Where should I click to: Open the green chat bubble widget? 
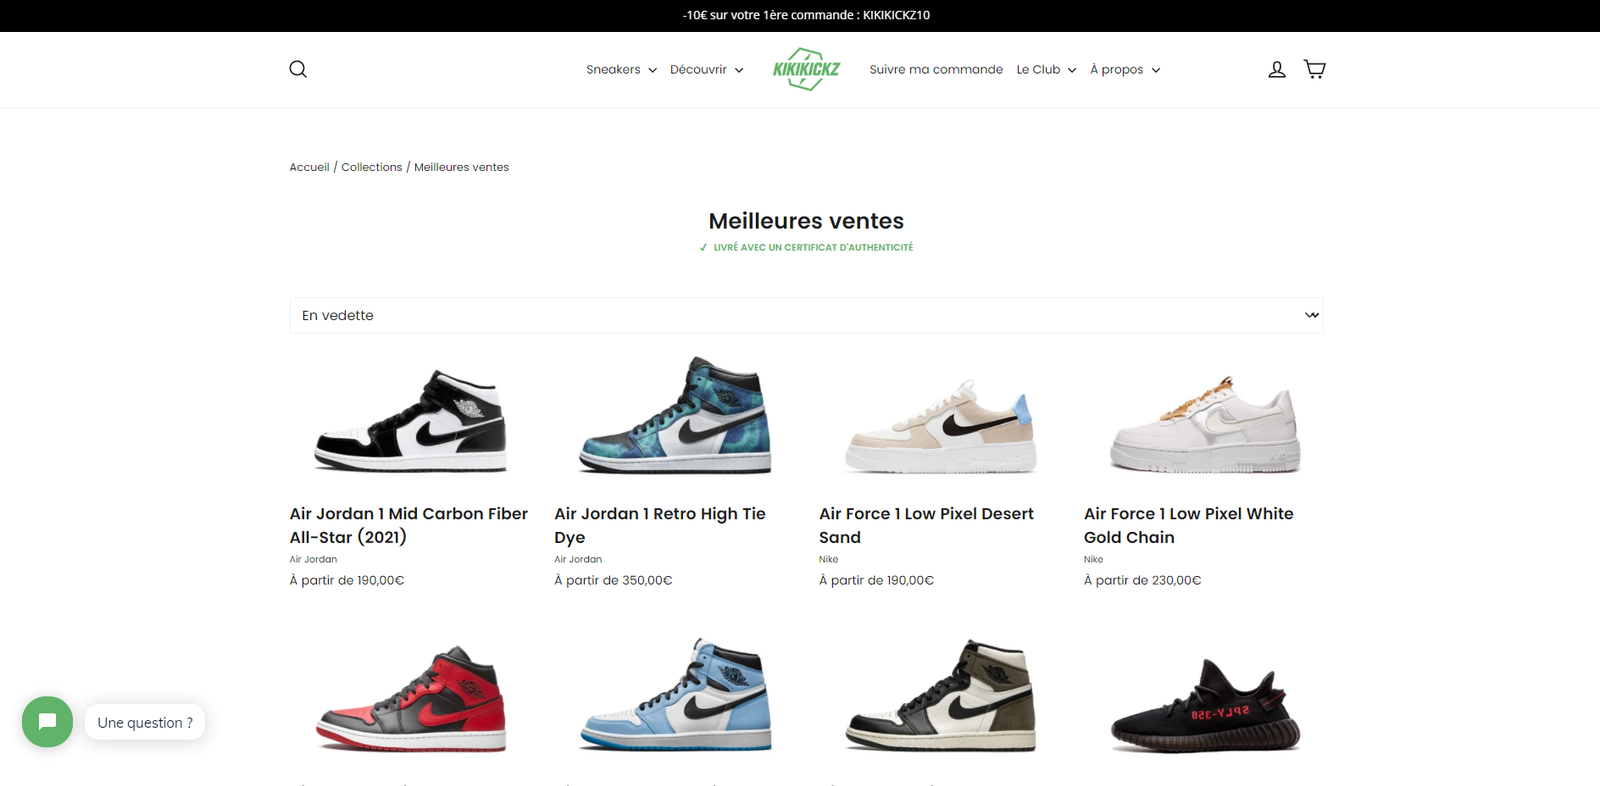(x=47, y=722)
